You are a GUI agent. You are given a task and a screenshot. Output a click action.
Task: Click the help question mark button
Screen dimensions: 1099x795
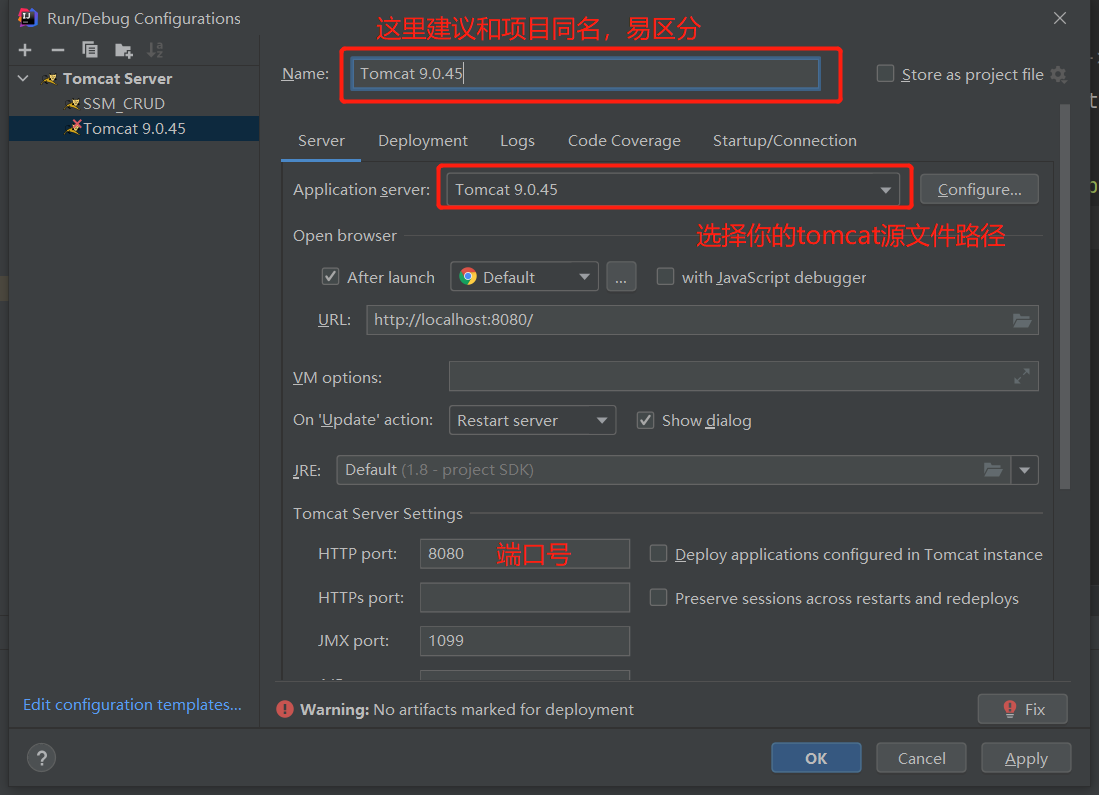(x=41, y=758)
